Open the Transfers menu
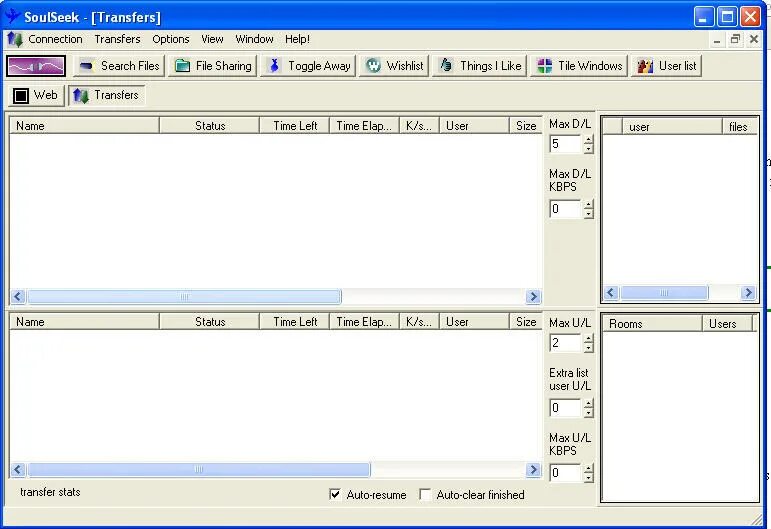 pos(117,39)
